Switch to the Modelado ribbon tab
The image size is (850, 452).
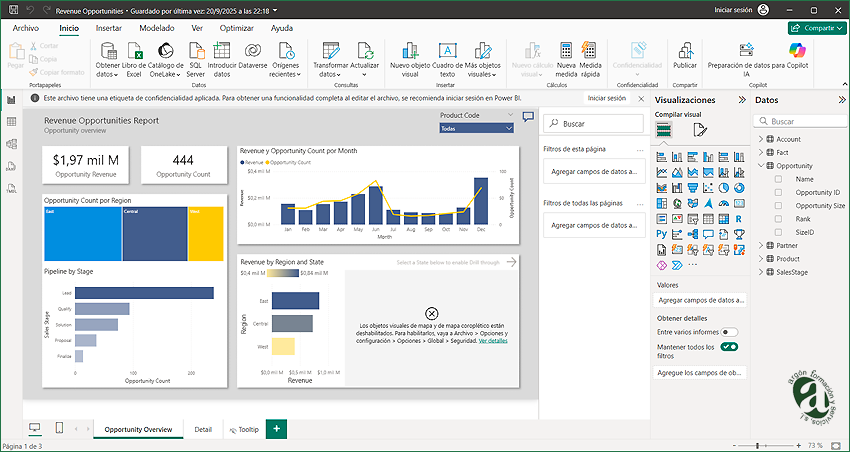[x=157, y=28]
